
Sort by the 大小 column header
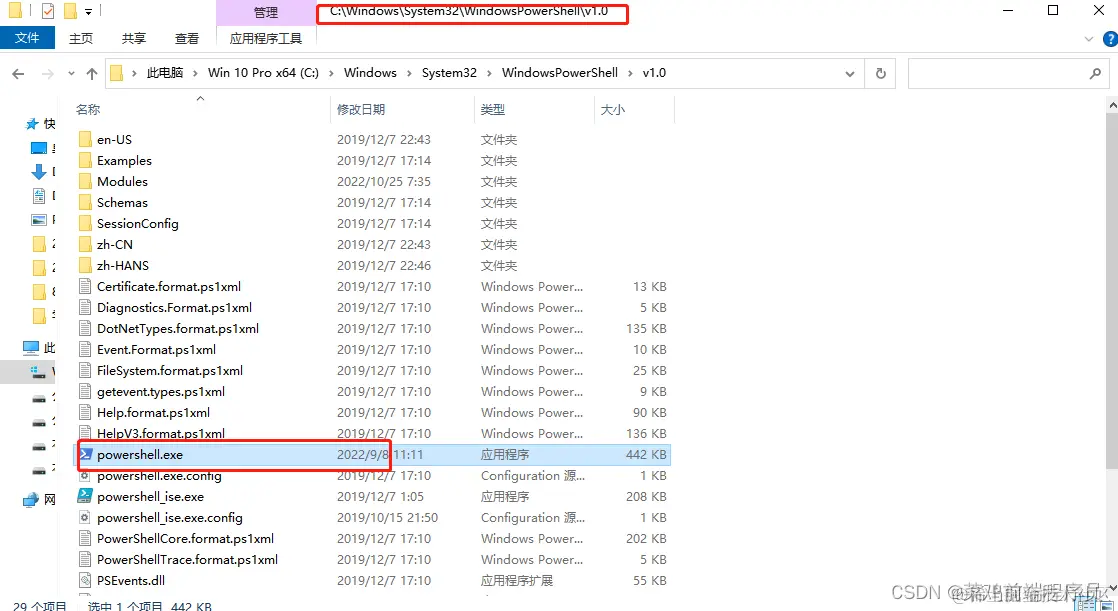[612, 109]
